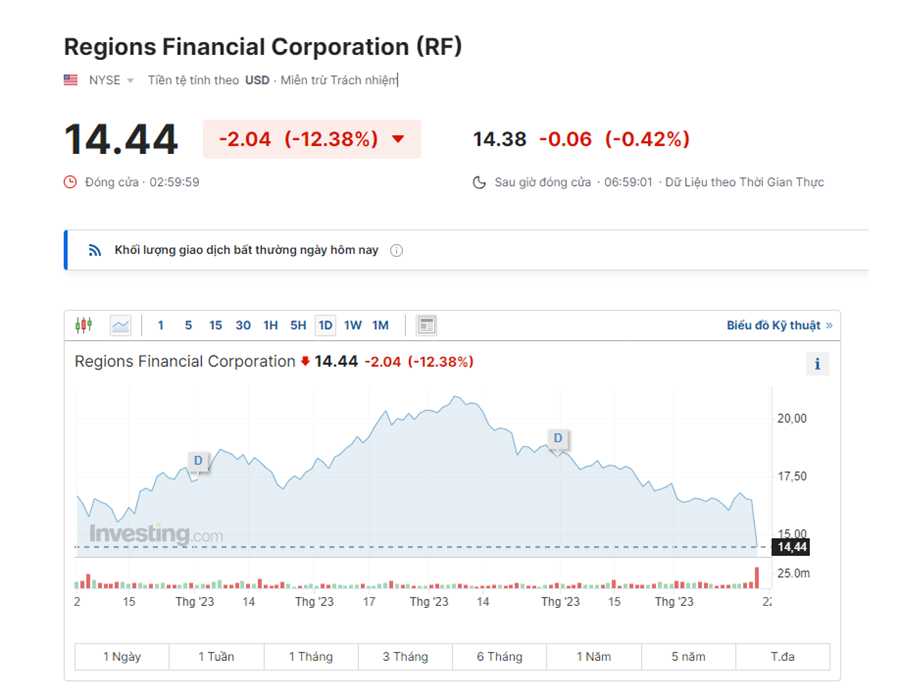Click the second dividend "D" marker on chart
This screenshot has width=900, height=700.
tap(558, 438)
